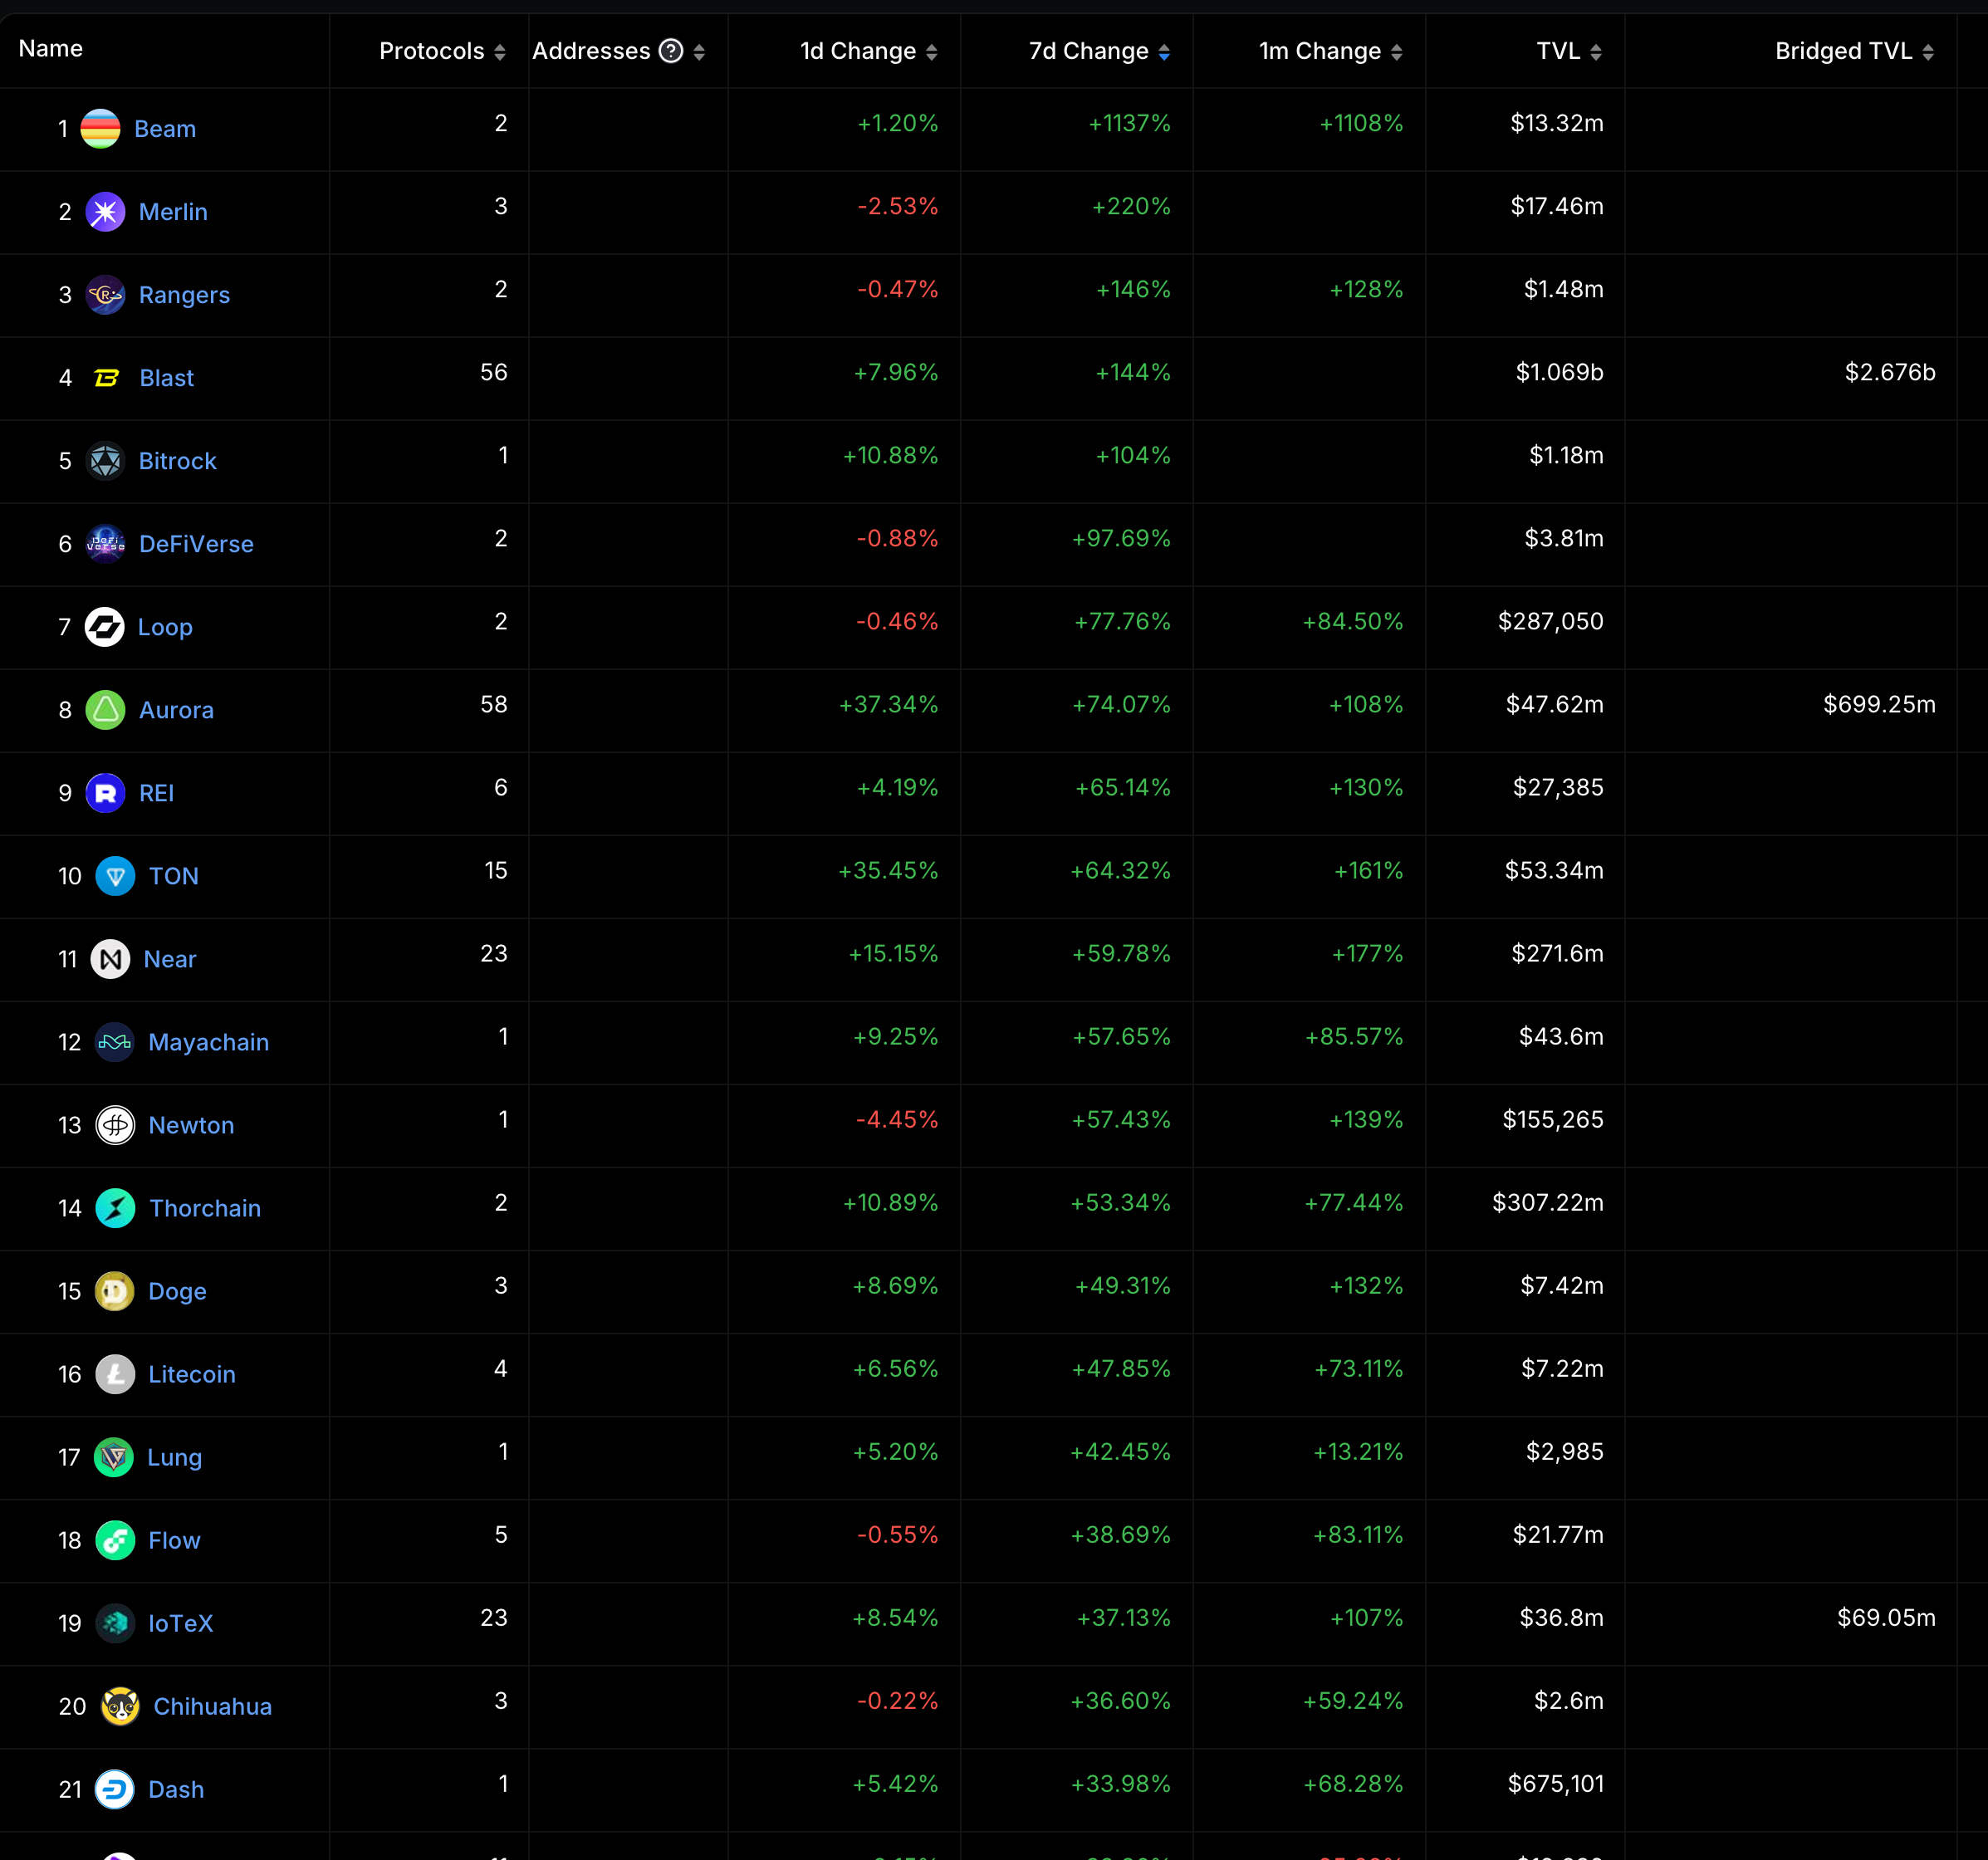The height and width of the screenshot is (1860, 1988).
Task: Click the Merlin purple star icon
Action: [105, 212]
